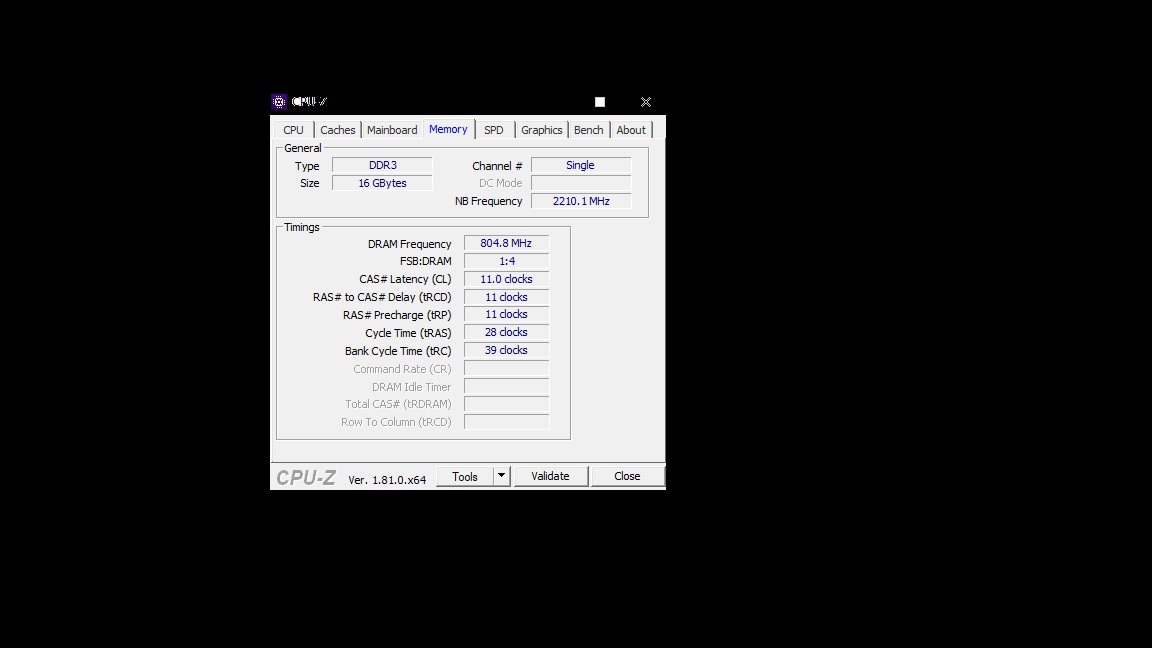Screen dimensions: 1152x648
Task: Click the 'Row To Column (tRCD)' label
Action: (x=396, y=422)
